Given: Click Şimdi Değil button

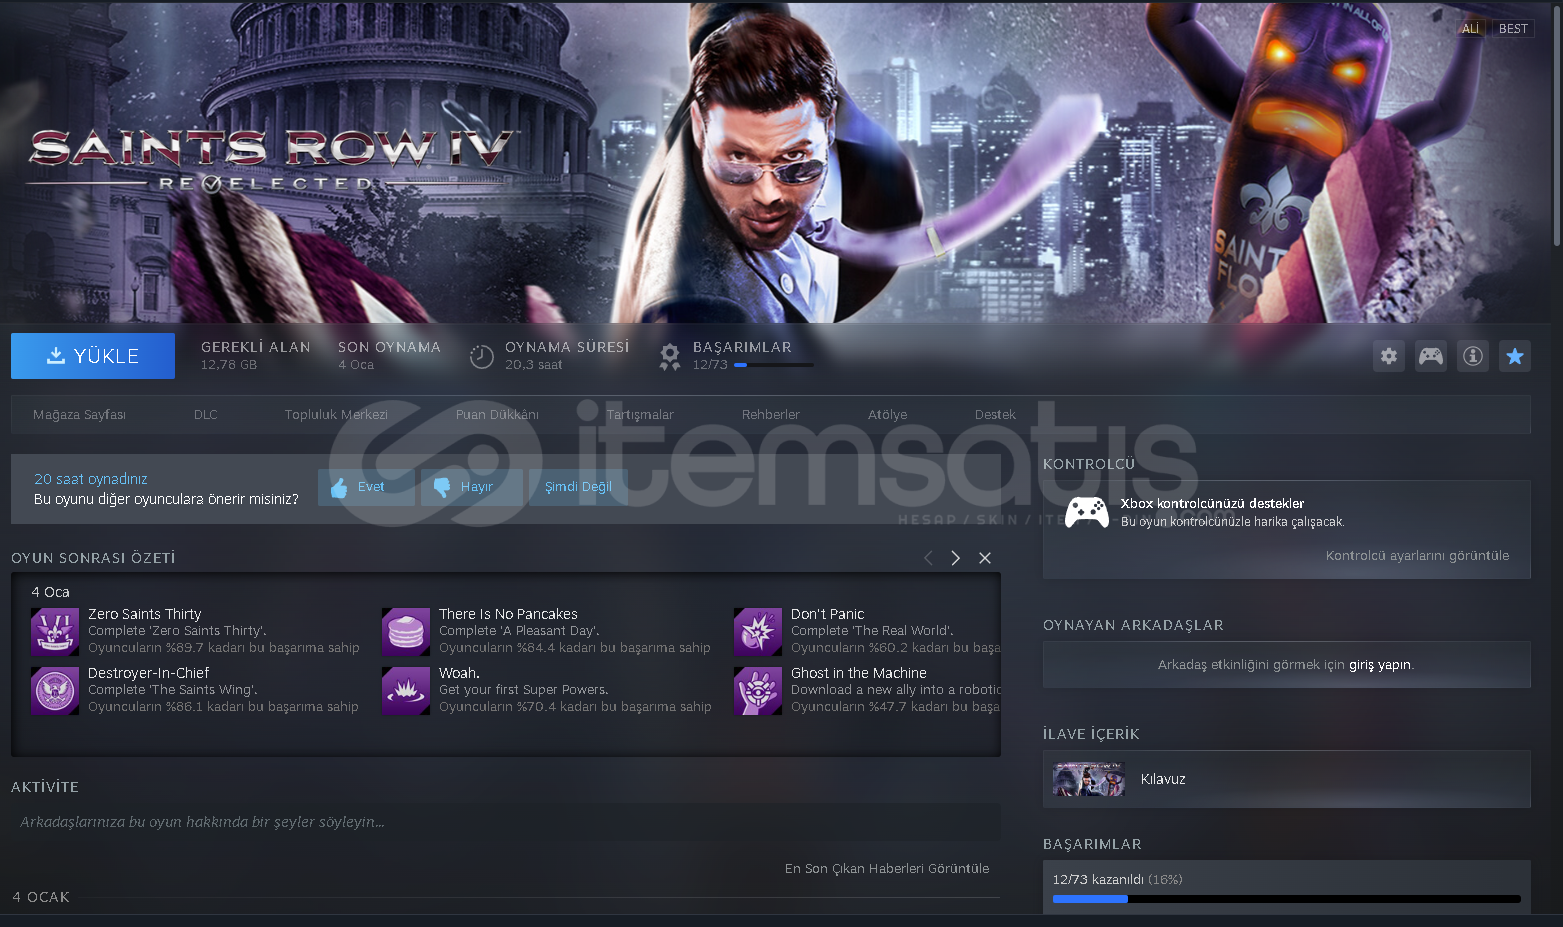Looking at the screenshot, I should [578, 487].
